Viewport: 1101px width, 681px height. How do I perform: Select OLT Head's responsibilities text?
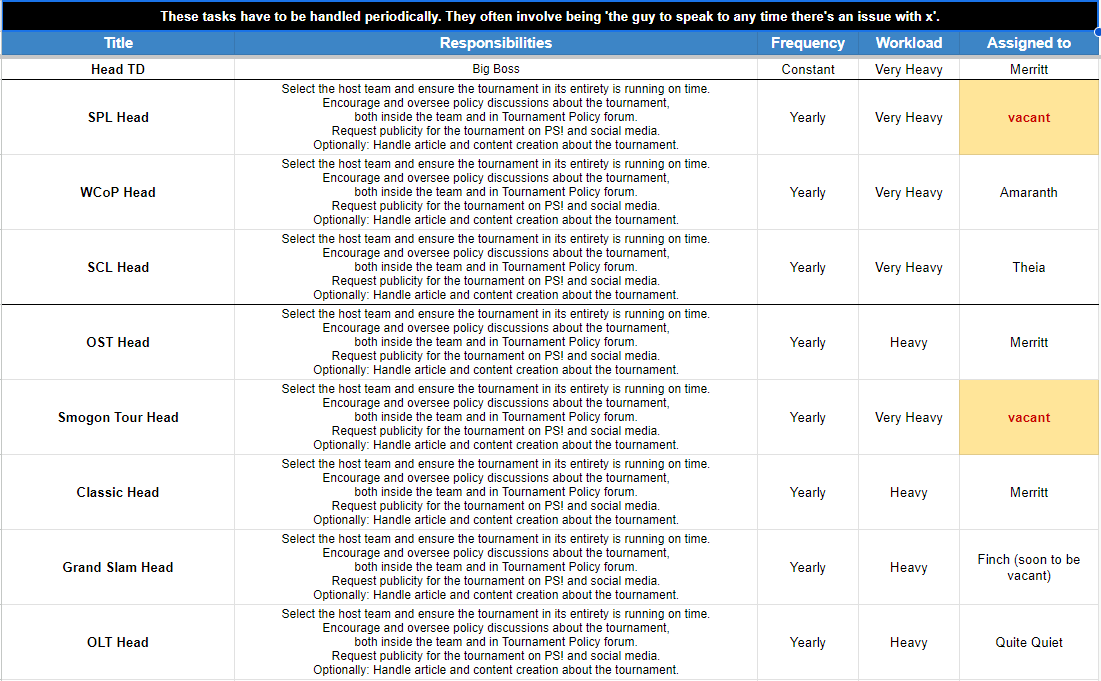[496, 642]
